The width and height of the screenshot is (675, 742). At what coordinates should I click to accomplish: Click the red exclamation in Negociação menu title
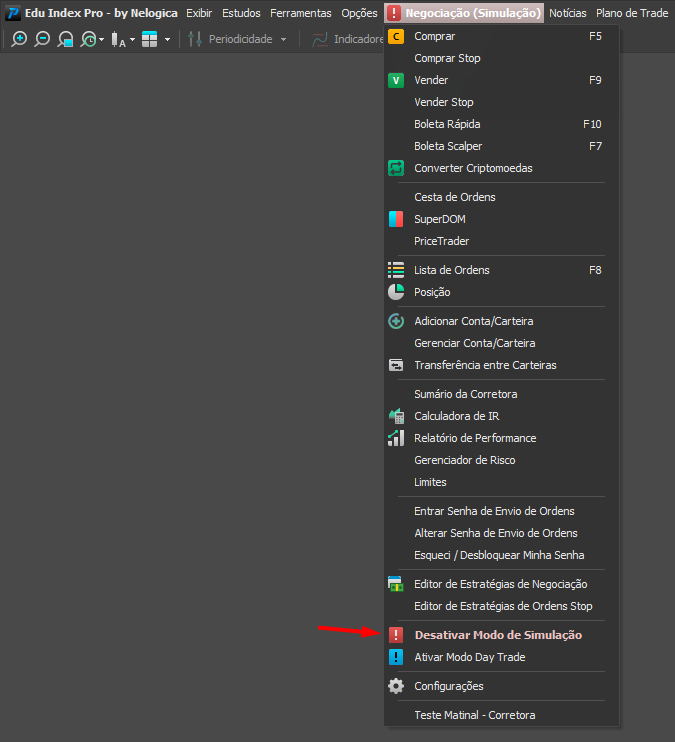[x=393, y=13]
